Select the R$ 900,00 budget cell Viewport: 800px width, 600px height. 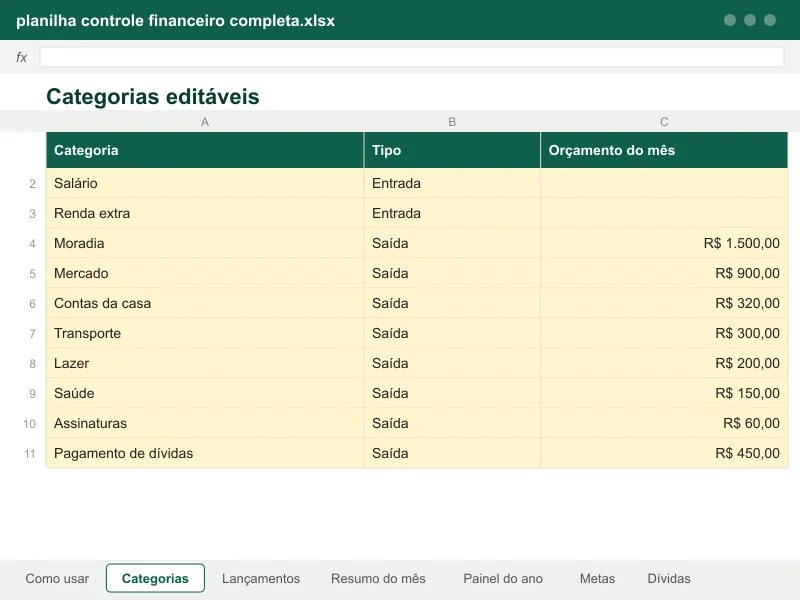pyautogui.click(x=664, y=273)
